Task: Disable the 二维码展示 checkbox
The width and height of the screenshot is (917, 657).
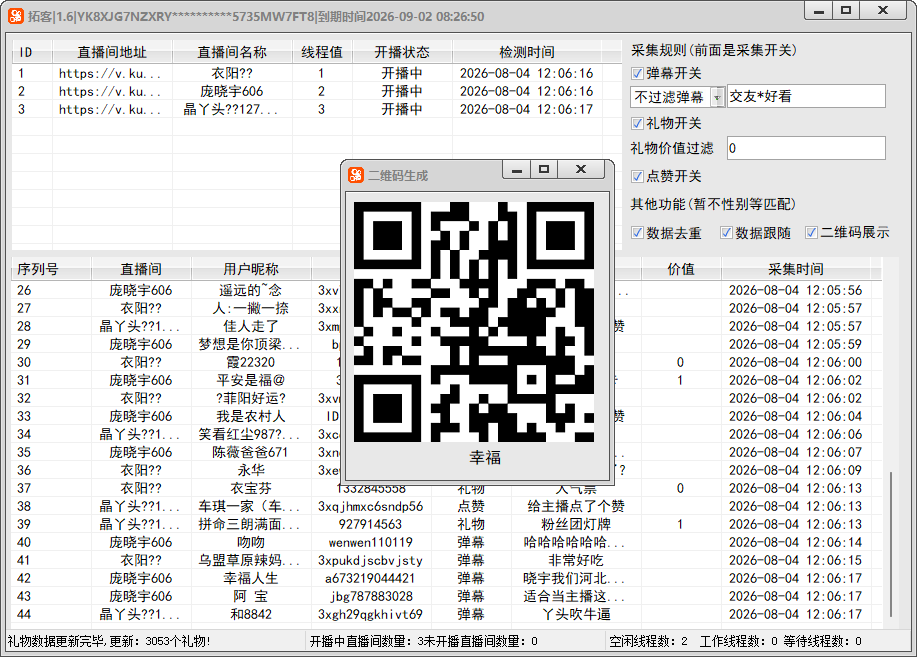Action: [x=811, y=233]
